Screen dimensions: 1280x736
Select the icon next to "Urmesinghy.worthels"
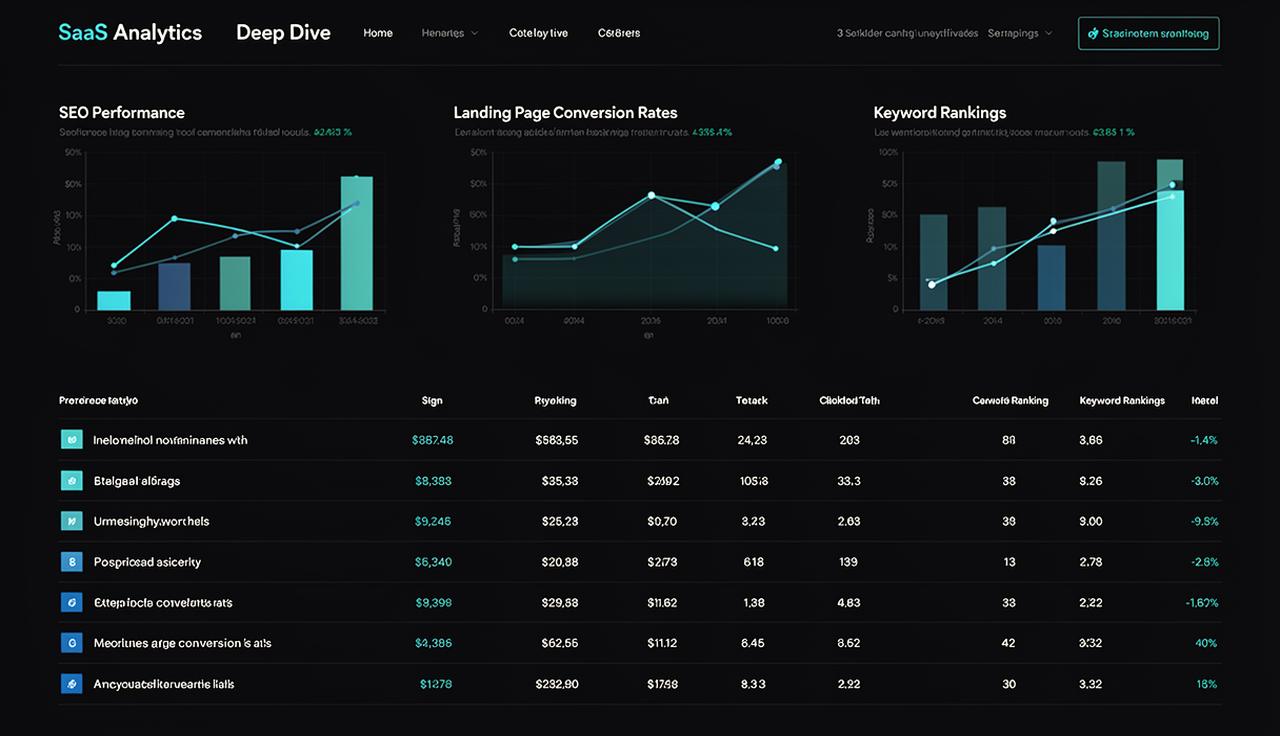[x=71, y=521]
